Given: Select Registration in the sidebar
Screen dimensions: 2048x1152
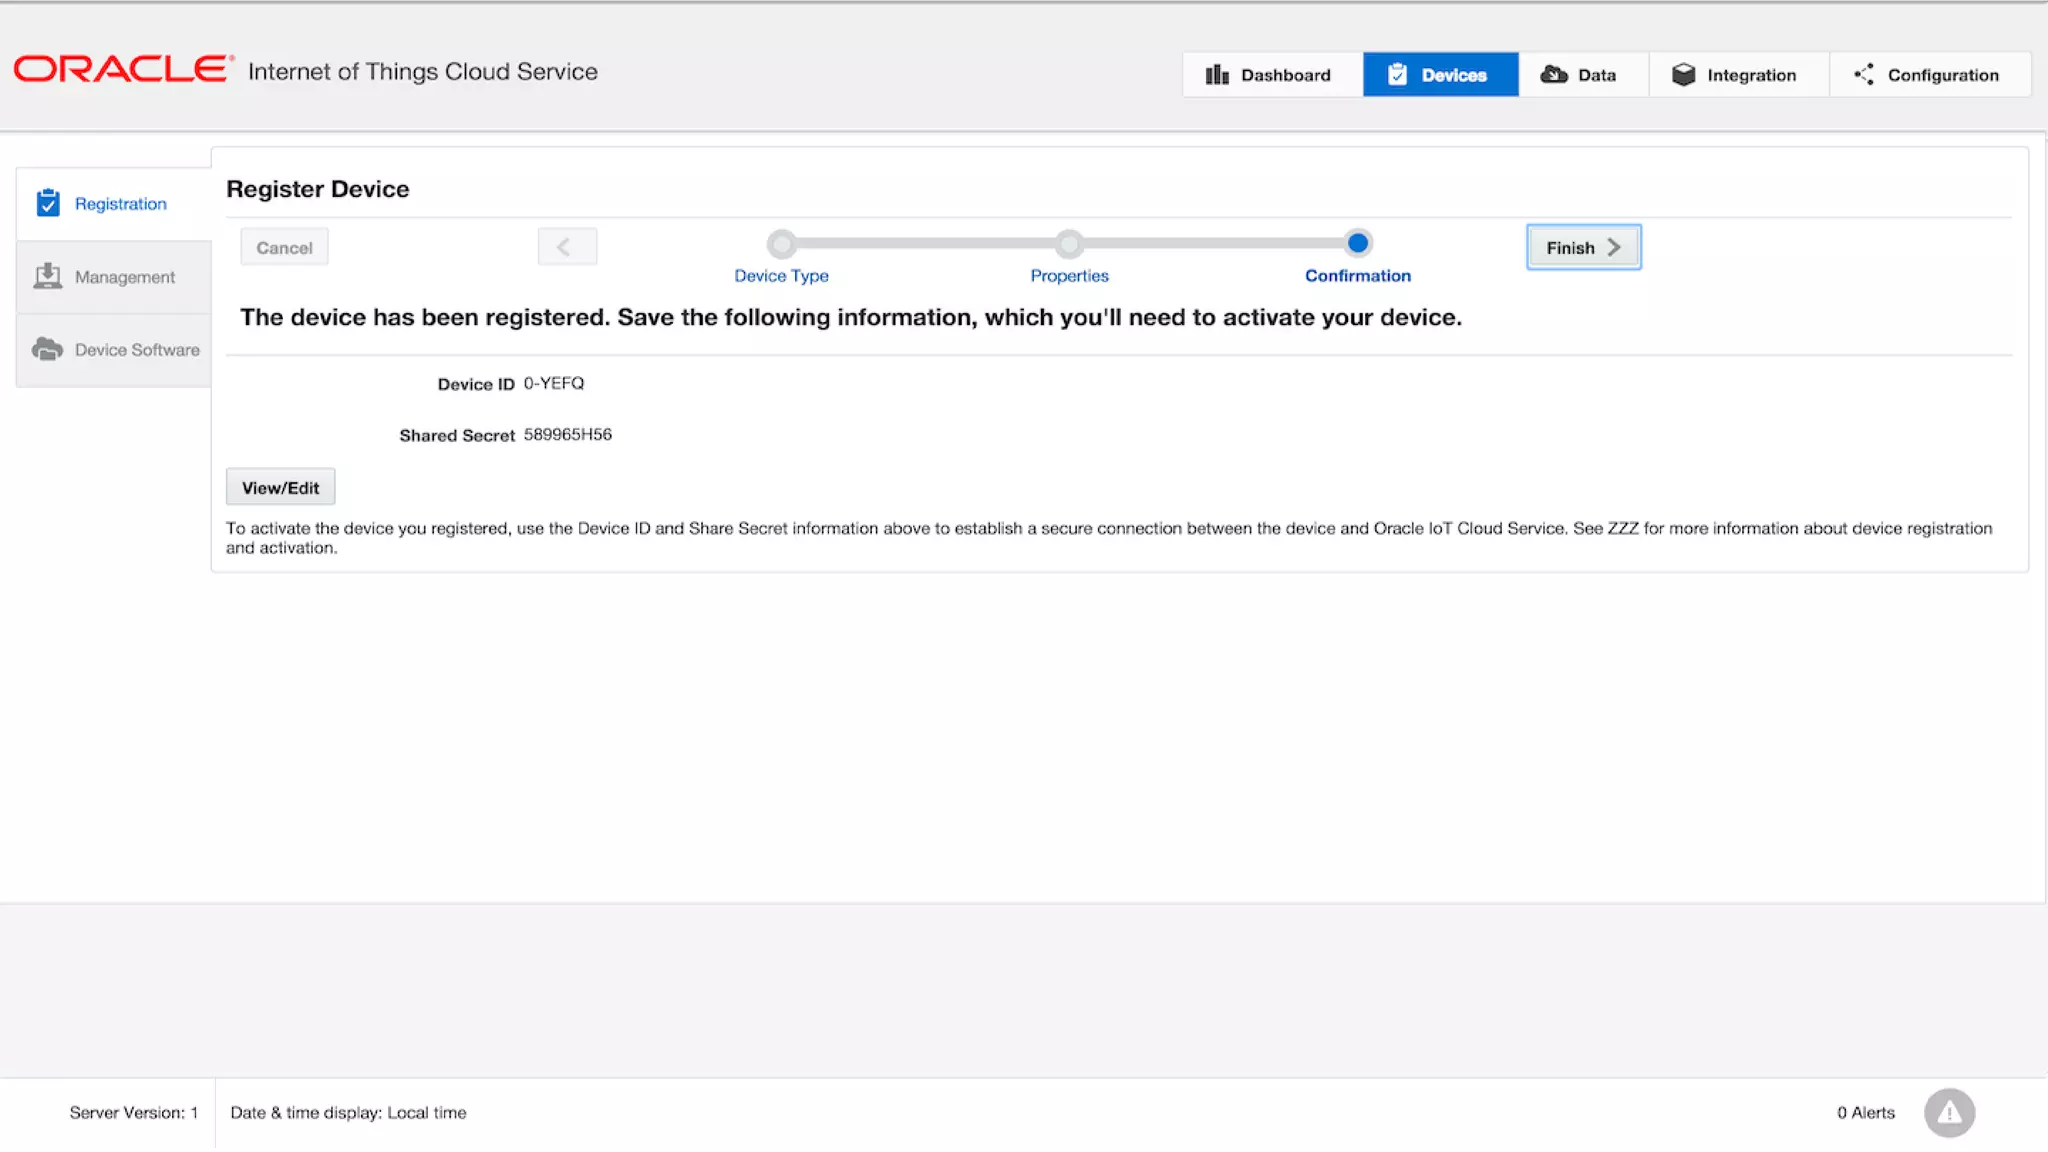Looking at the screenshot, I should coord(114,204).
